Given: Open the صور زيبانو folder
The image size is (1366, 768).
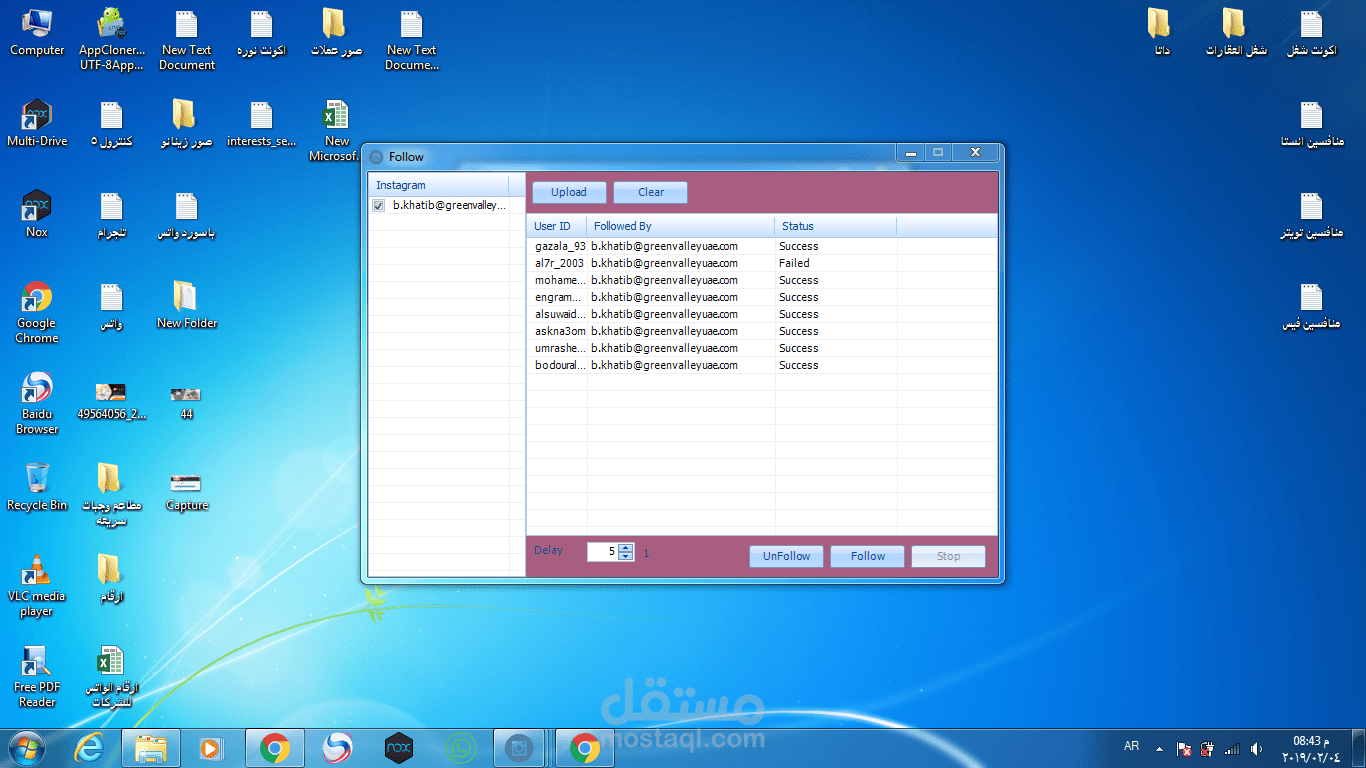Looking at the screenshot, I should tap(187, 123).
